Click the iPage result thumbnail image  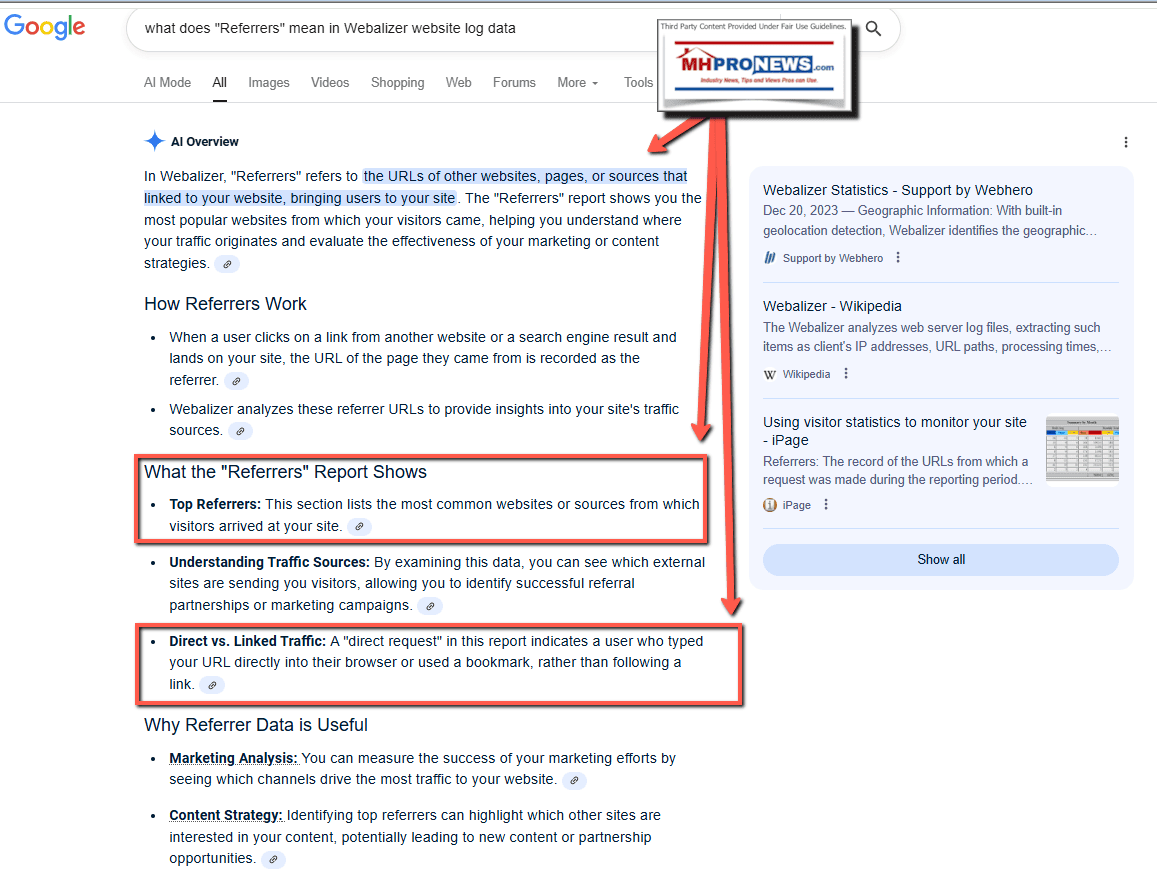(1082, 450)
